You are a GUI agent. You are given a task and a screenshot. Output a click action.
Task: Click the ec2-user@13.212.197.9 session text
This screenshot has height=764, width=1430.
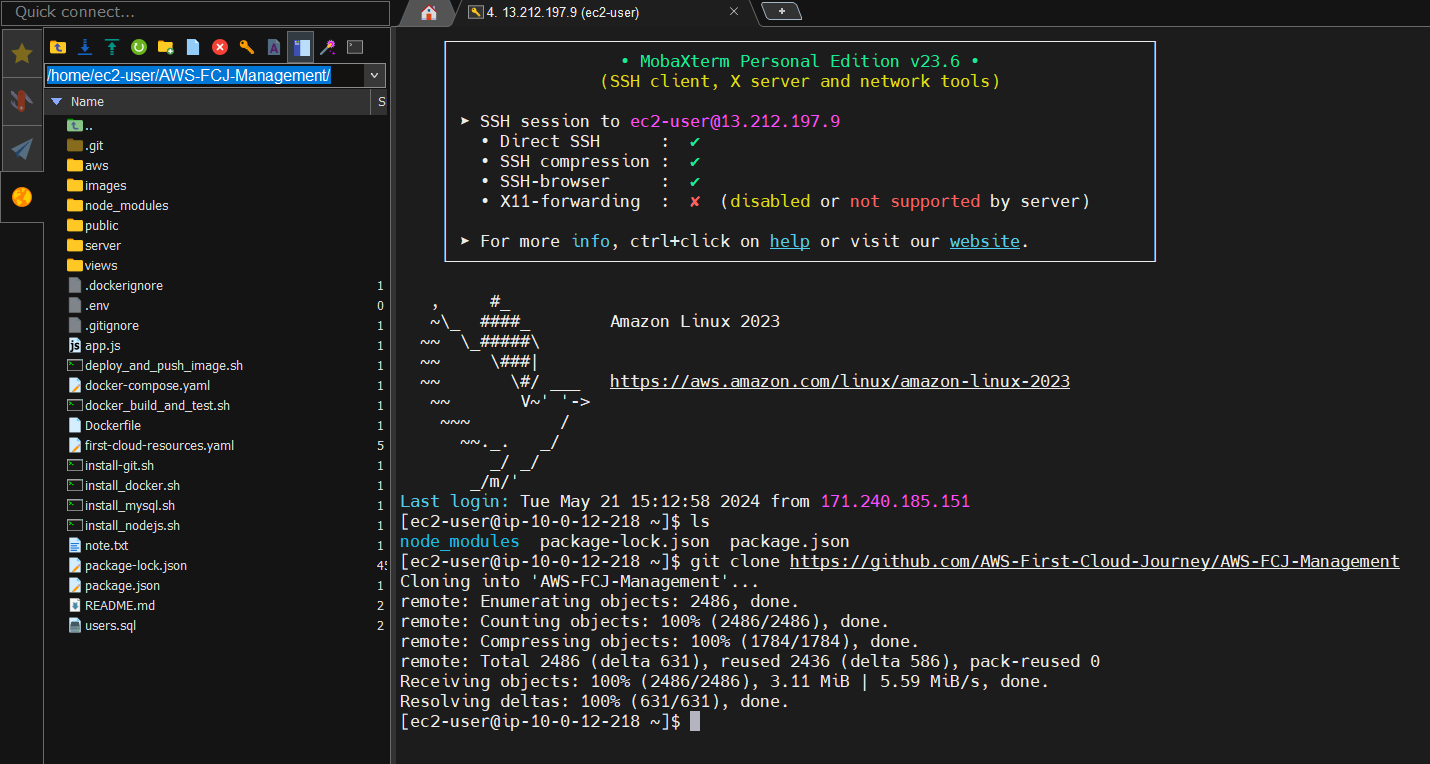(735, 121)
